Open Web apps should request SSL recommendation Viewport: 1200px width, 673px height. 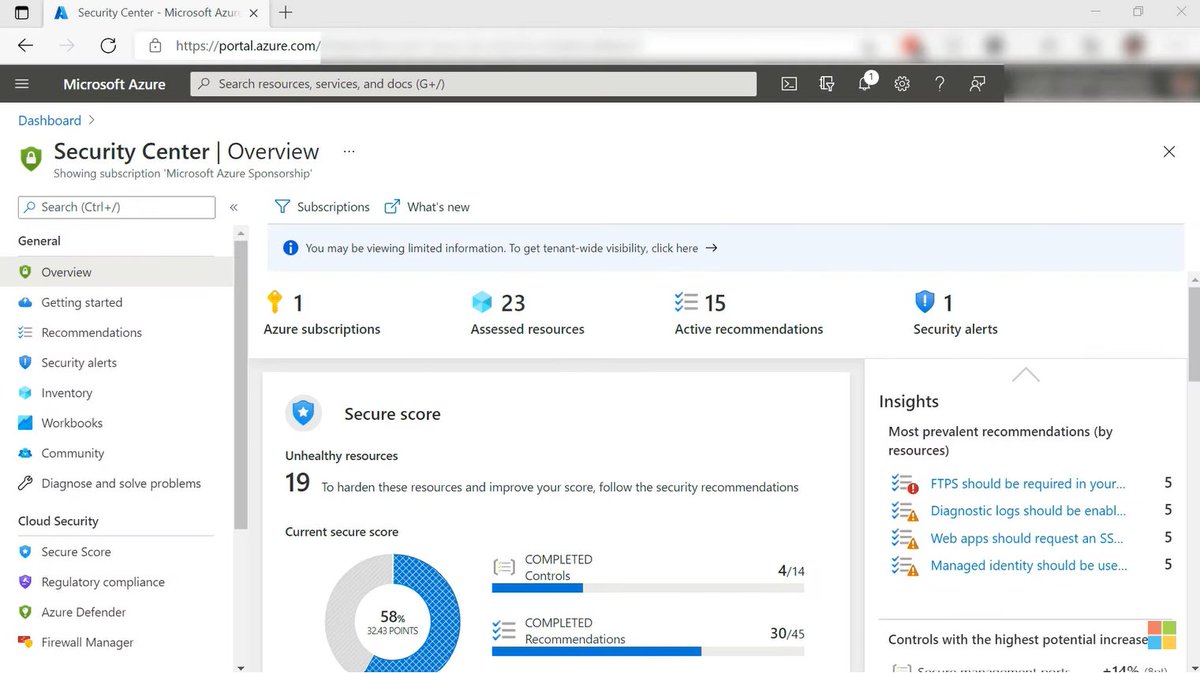click(x=1027, y=538)
